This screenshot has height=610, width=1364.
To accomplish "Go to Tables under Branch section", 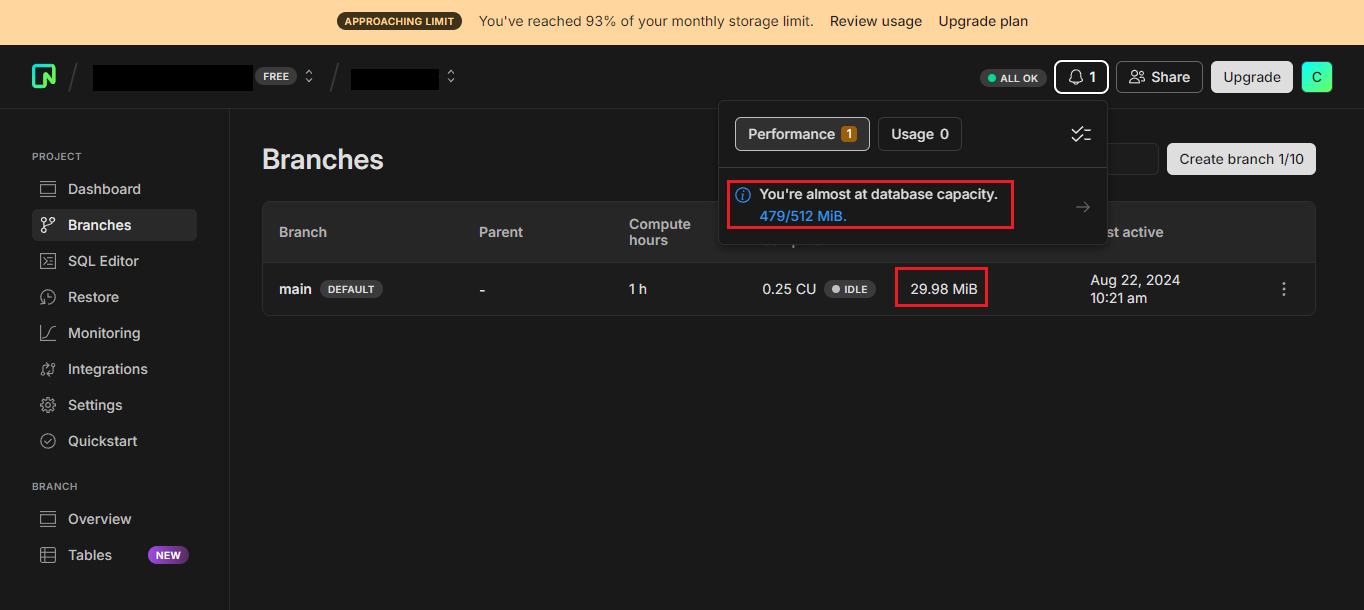I will coord(114,555).
